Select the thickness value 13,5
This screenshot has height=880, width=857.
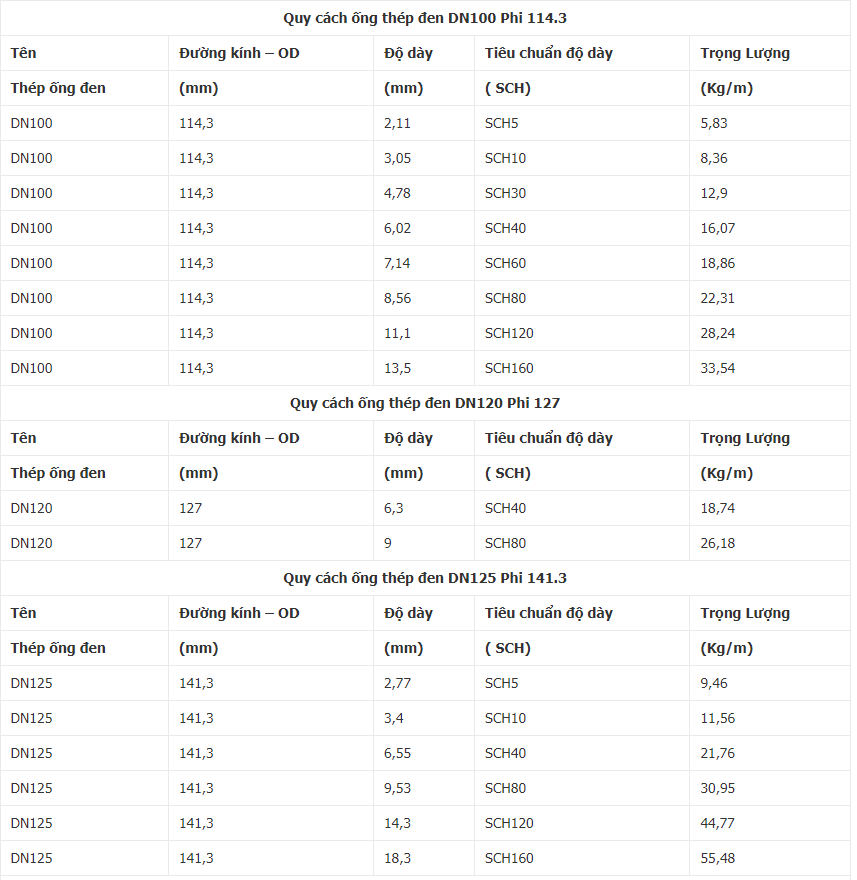point(398,368)
